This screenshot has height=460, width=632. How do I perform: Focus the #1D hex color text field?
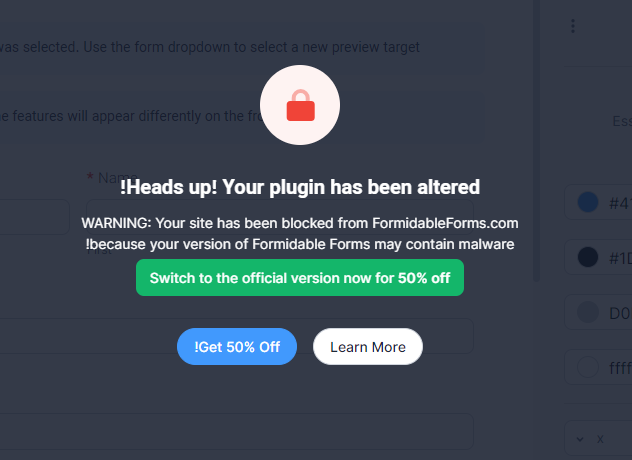click(618, 258)
